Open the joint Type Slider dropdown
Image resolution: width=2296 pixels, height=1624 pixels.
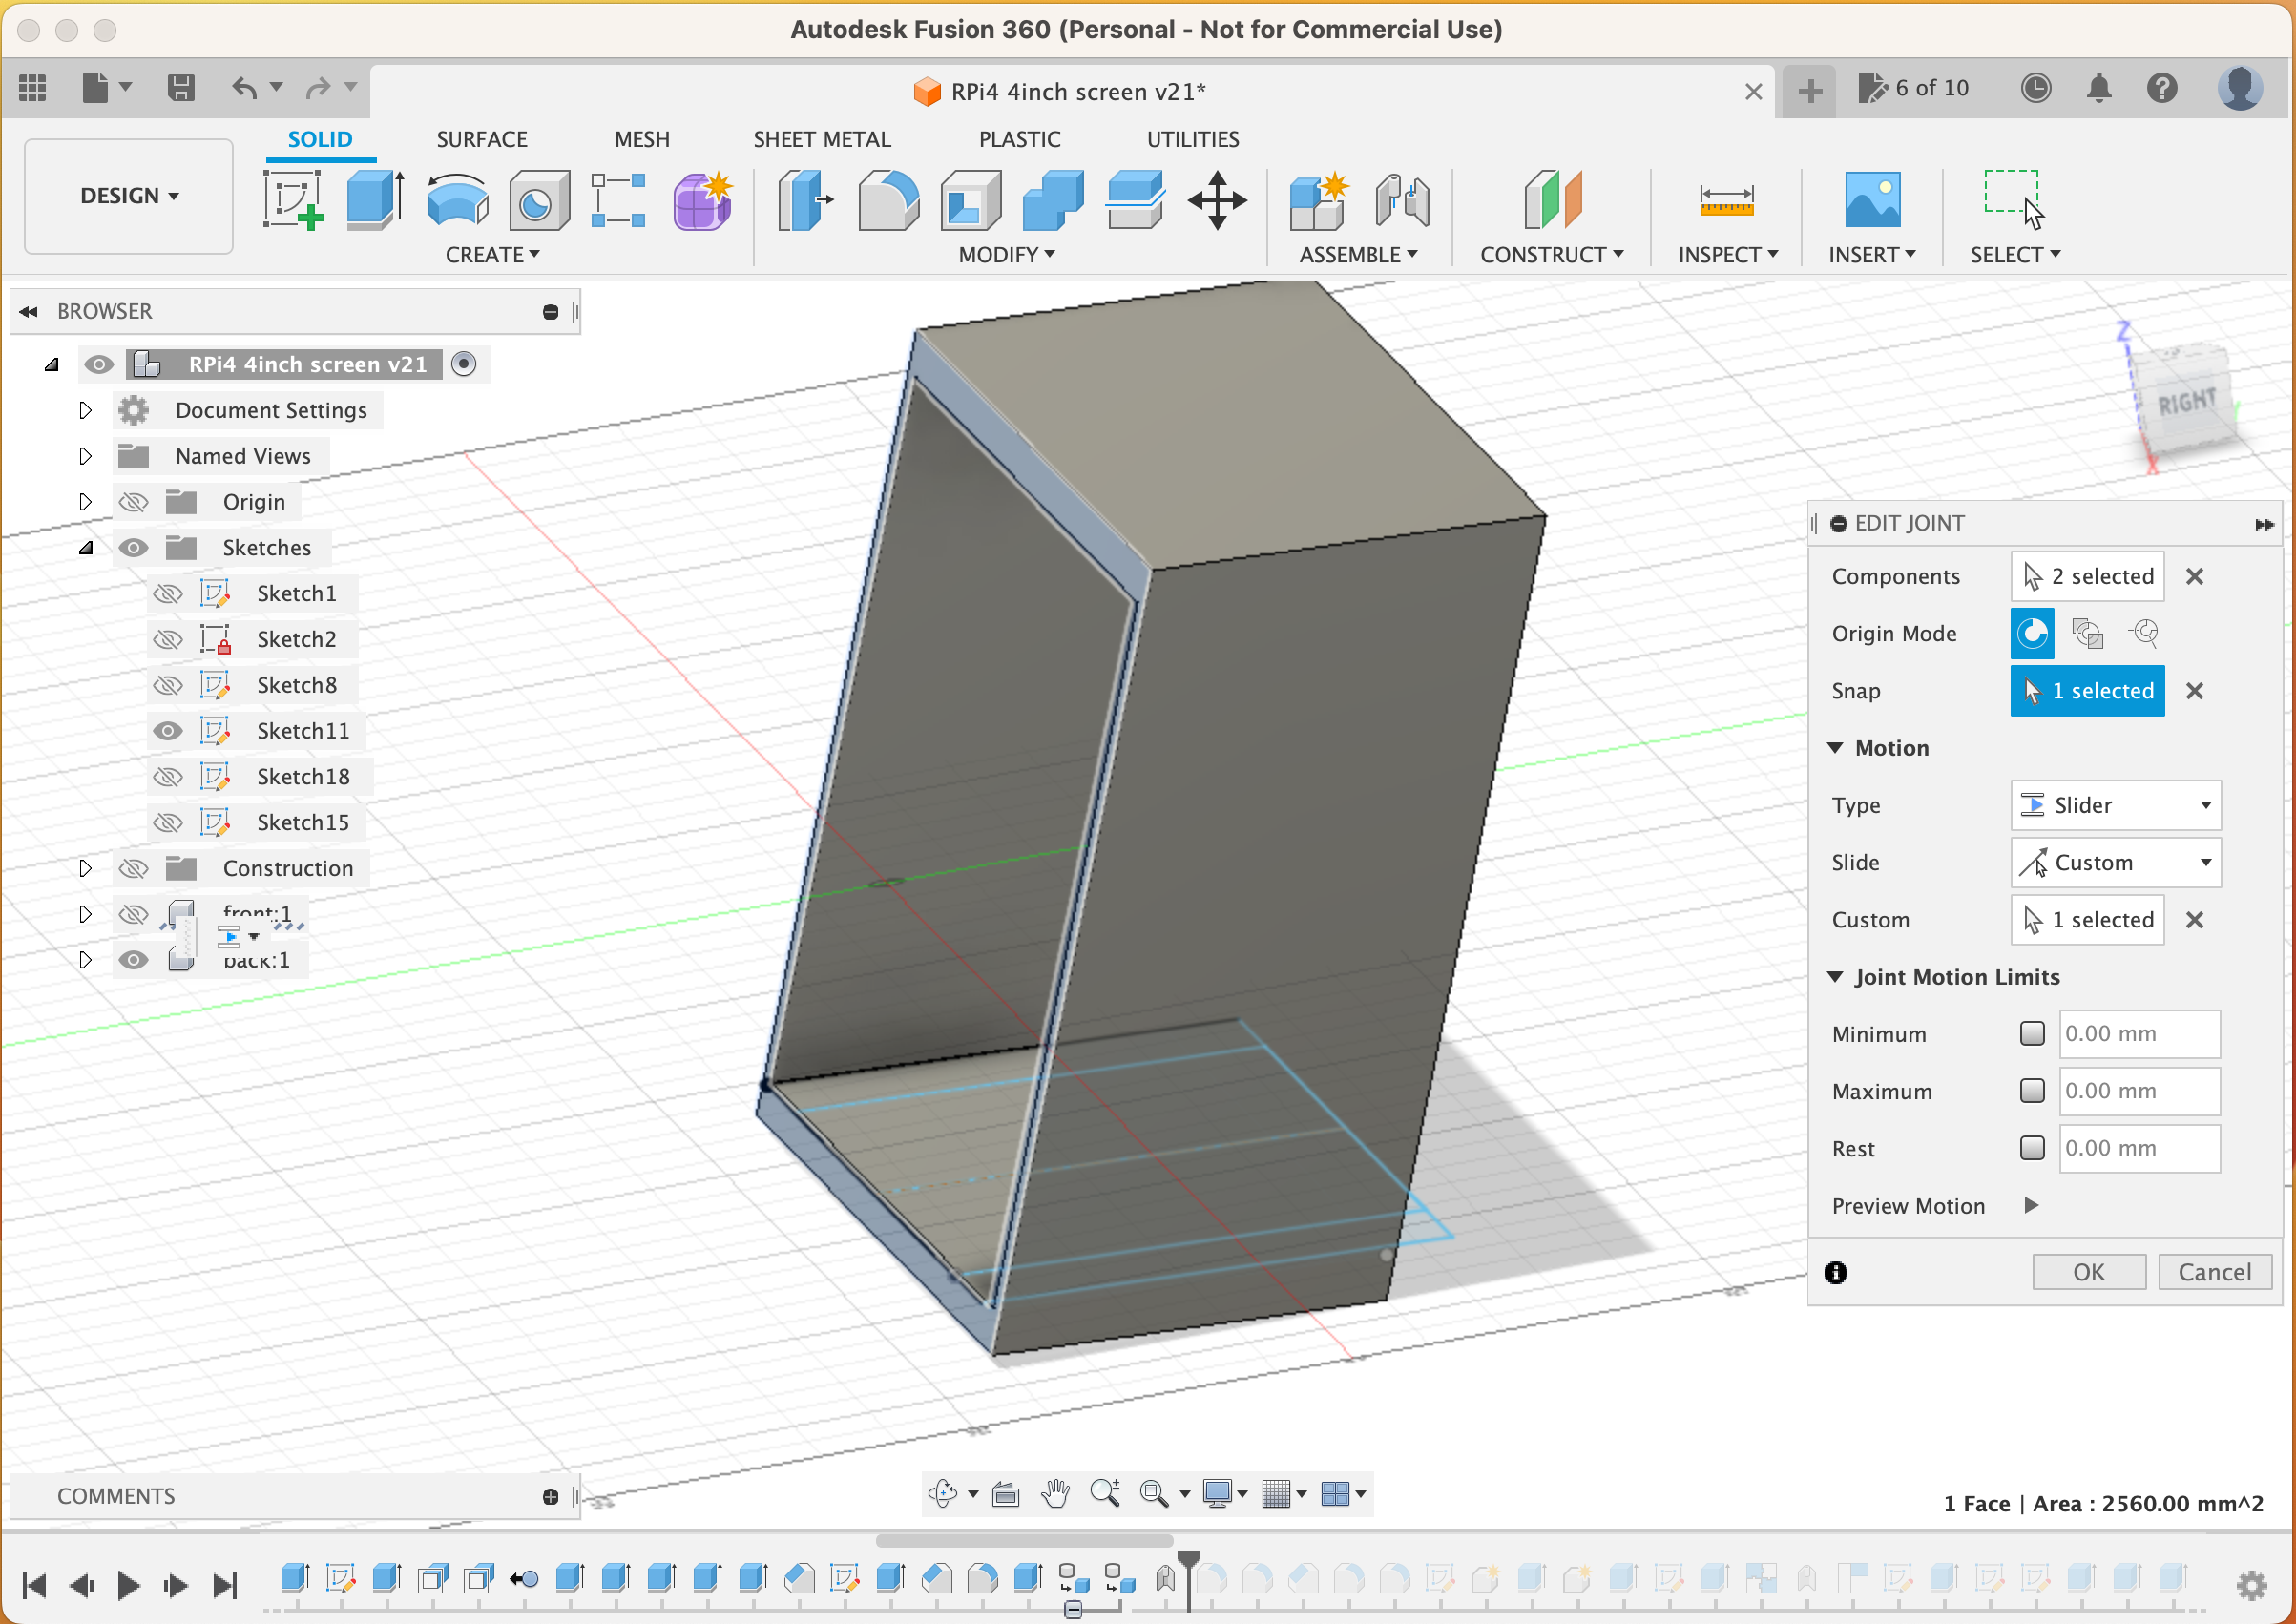2115,805
